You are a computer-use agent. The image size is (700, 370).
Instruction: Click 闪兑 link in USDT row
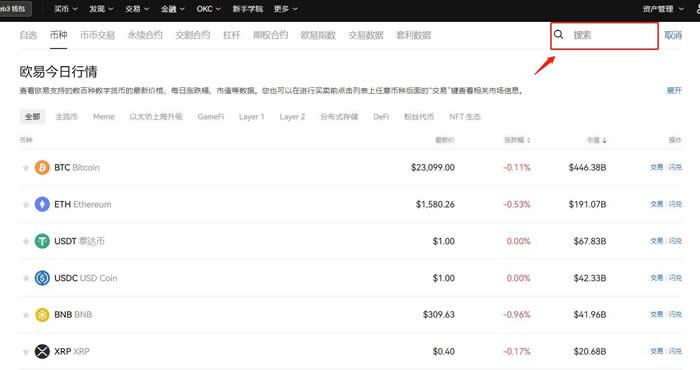tap(675, 241)
